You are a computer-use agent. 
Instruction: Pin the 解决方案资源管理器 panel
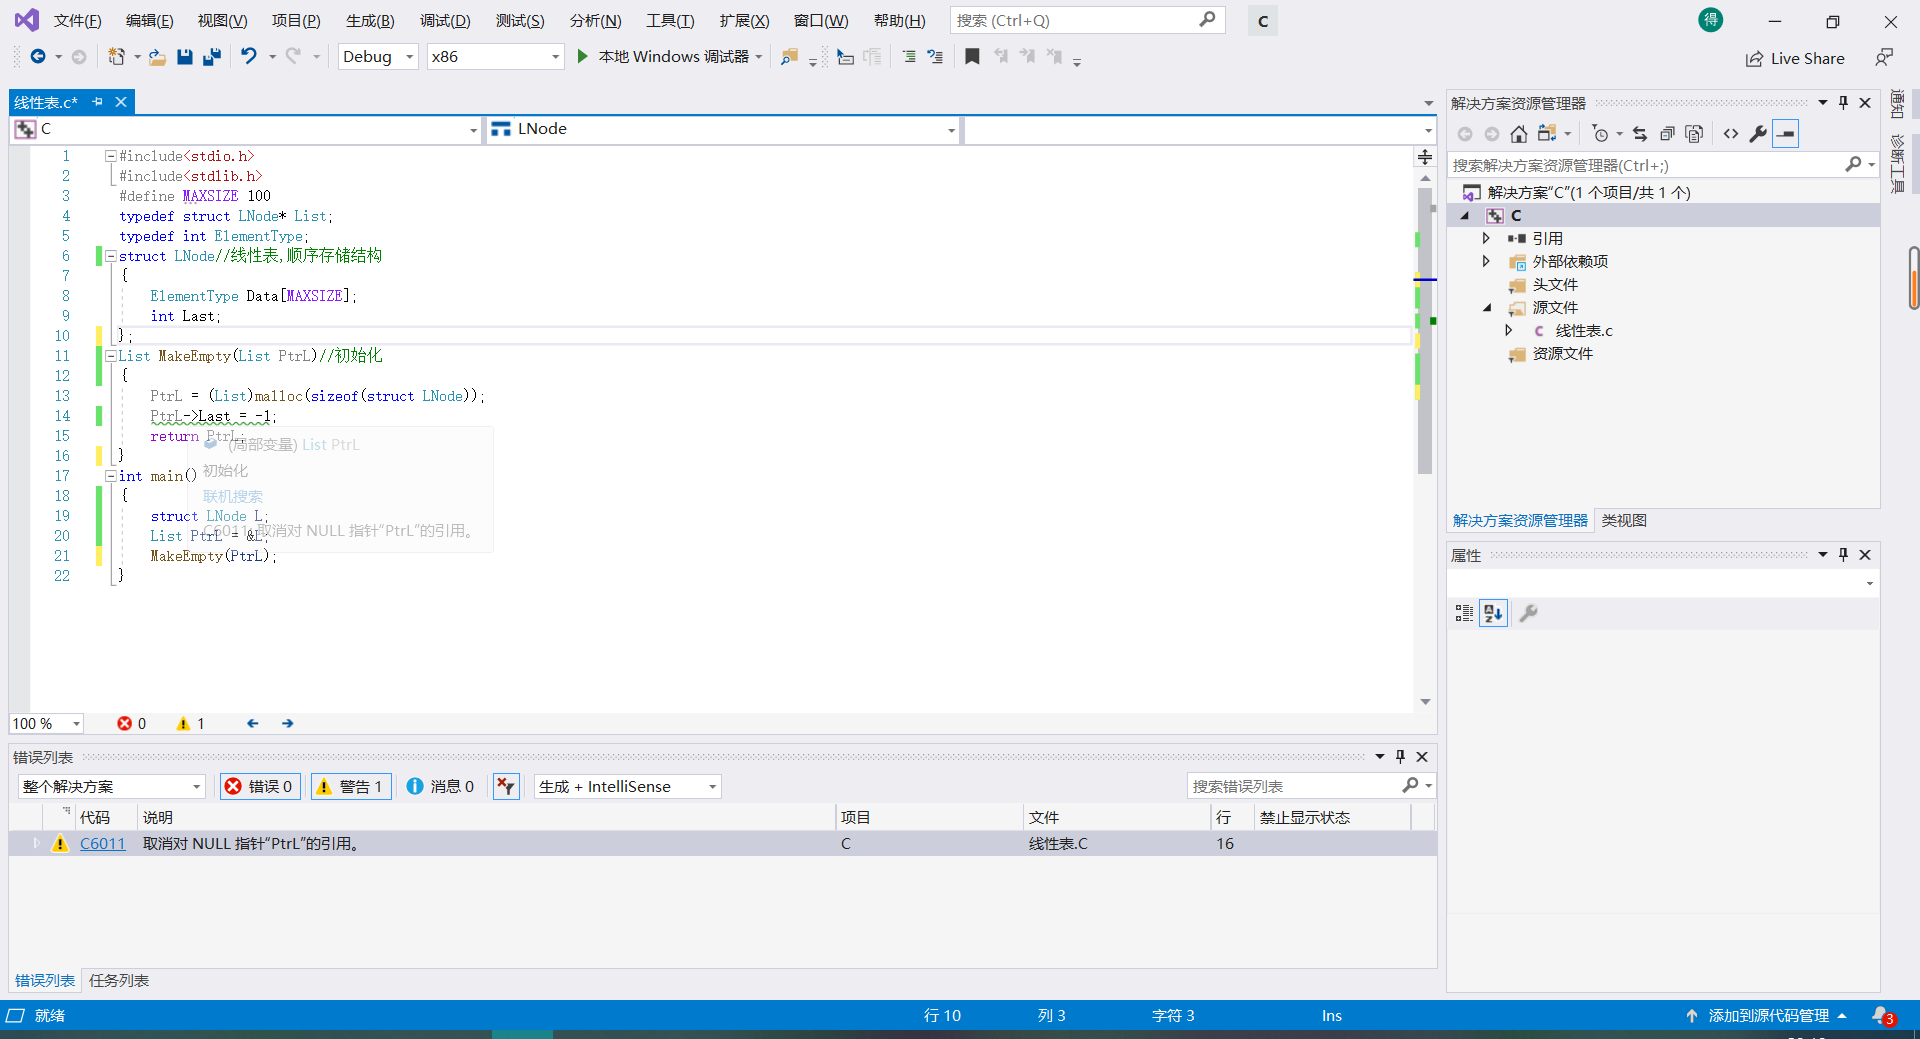[1844, 103]
